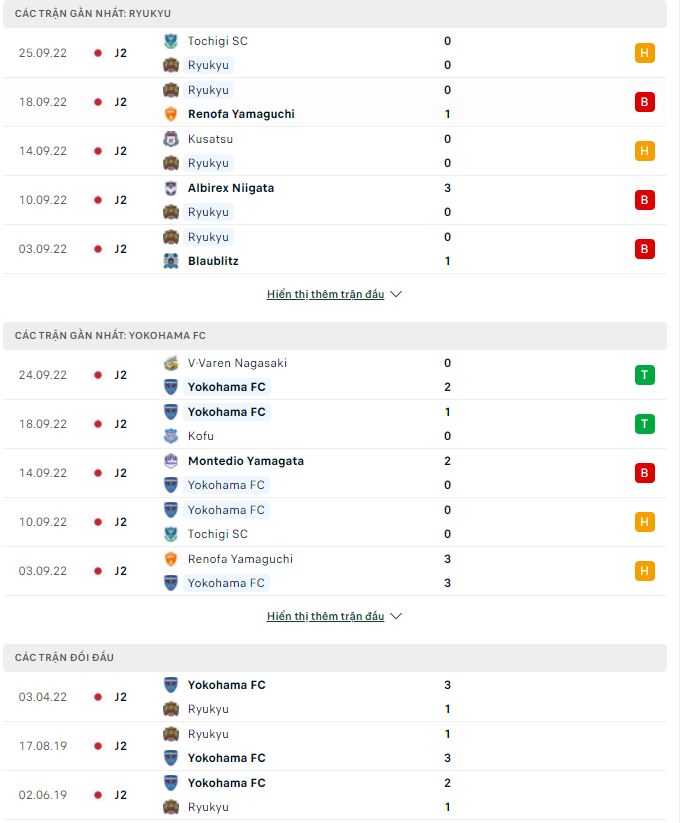Image resolution: width=680 pixels, height=823 pixels.
Task: Click the green T badge for V-Varen Nagasaki match
Action: click(x=645, y=375)
